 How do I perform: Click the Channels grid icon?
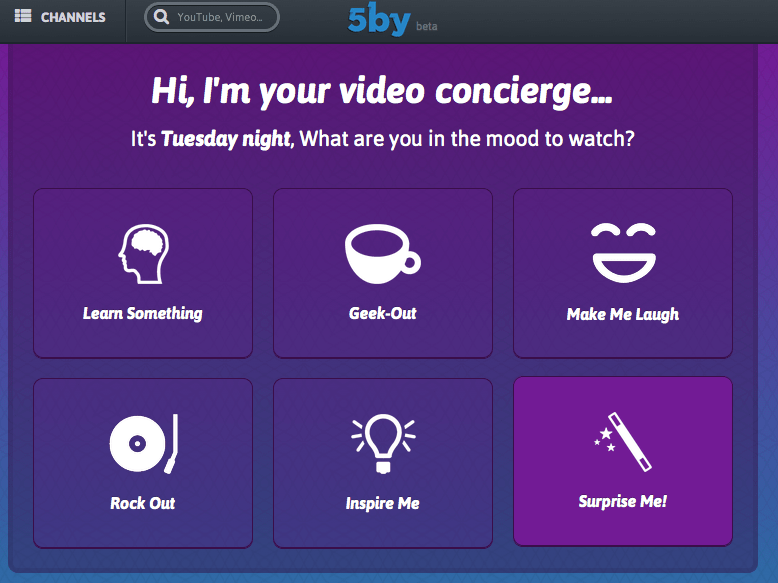click(x=23, y=16)
